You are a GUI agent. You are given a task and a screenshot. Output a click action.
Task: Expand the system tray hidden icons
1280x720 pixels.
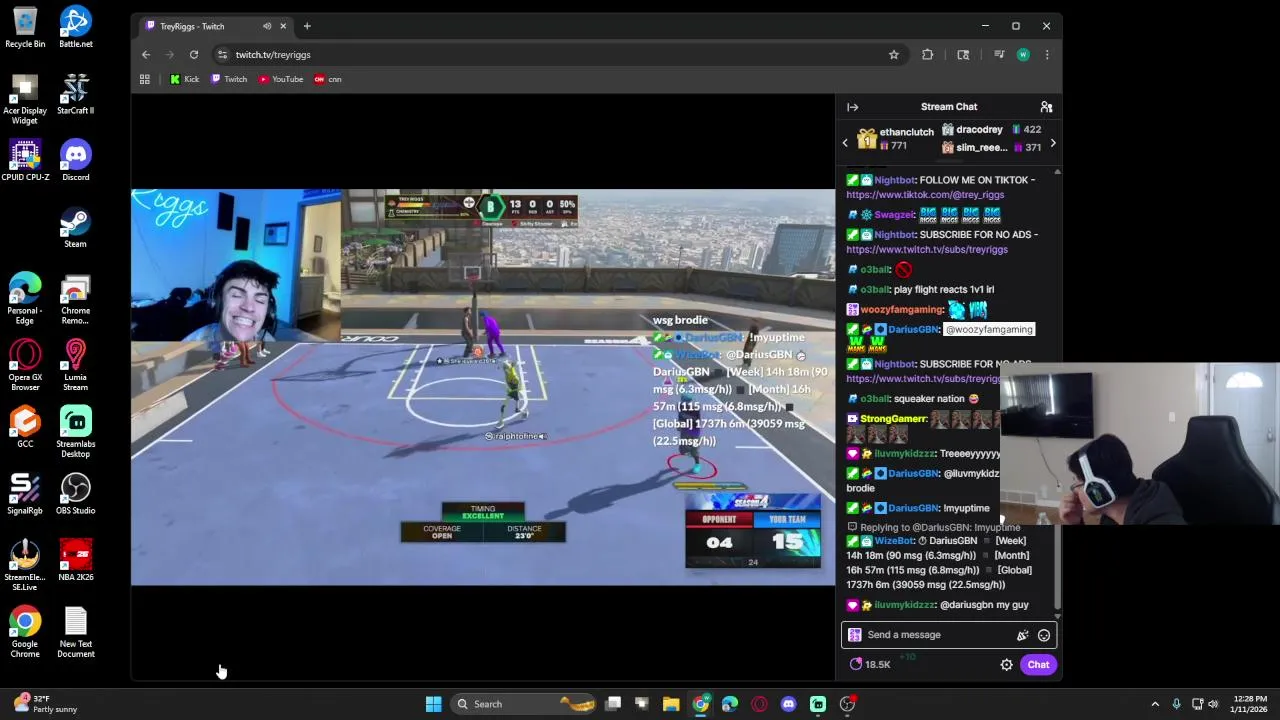pyautogui.click(x=1155, y=704)
